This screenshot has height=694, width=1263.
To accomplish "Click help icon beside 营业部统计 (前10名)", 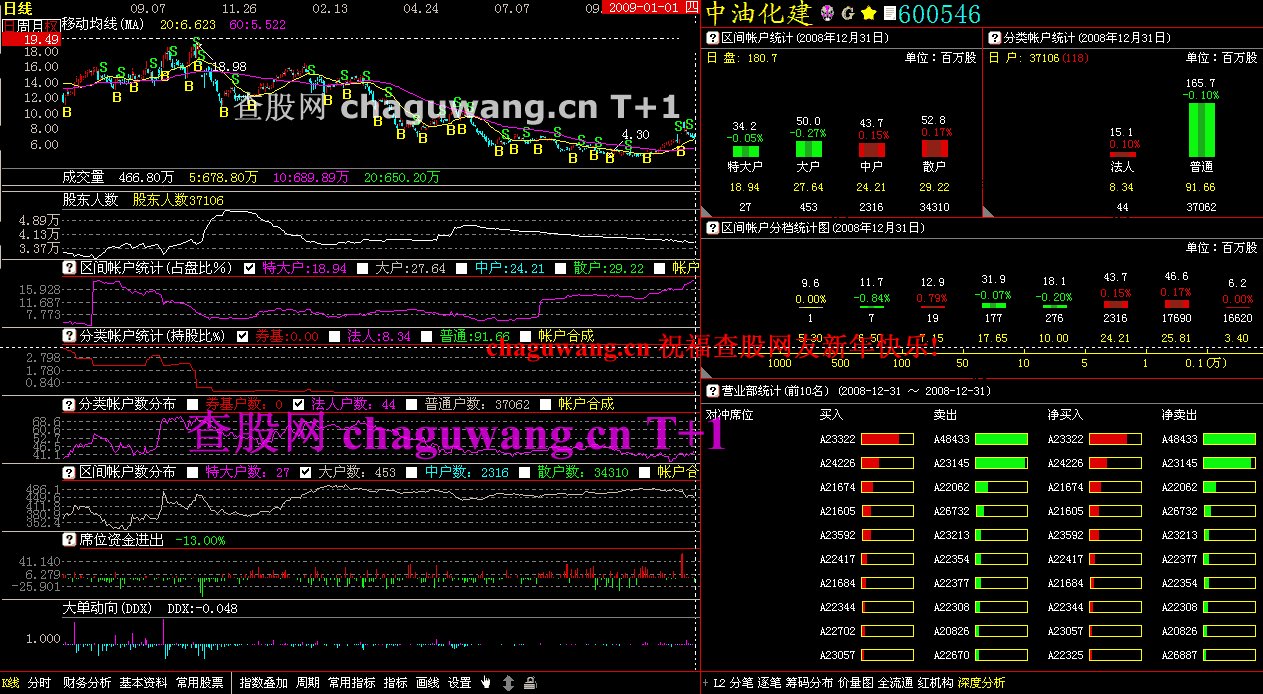I will click(x=713, y=391).
